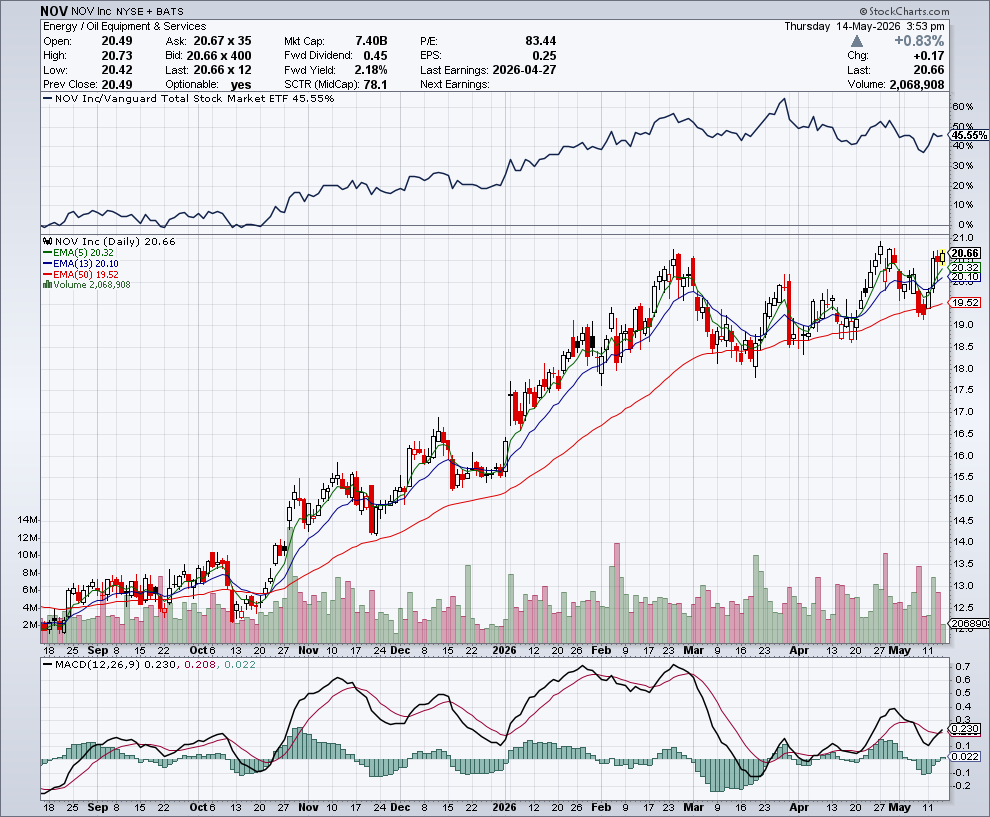Viewport: 990px width, 817px height.
Task: Click the Ask quote 20.67 x 35
Action: (222, 41)
